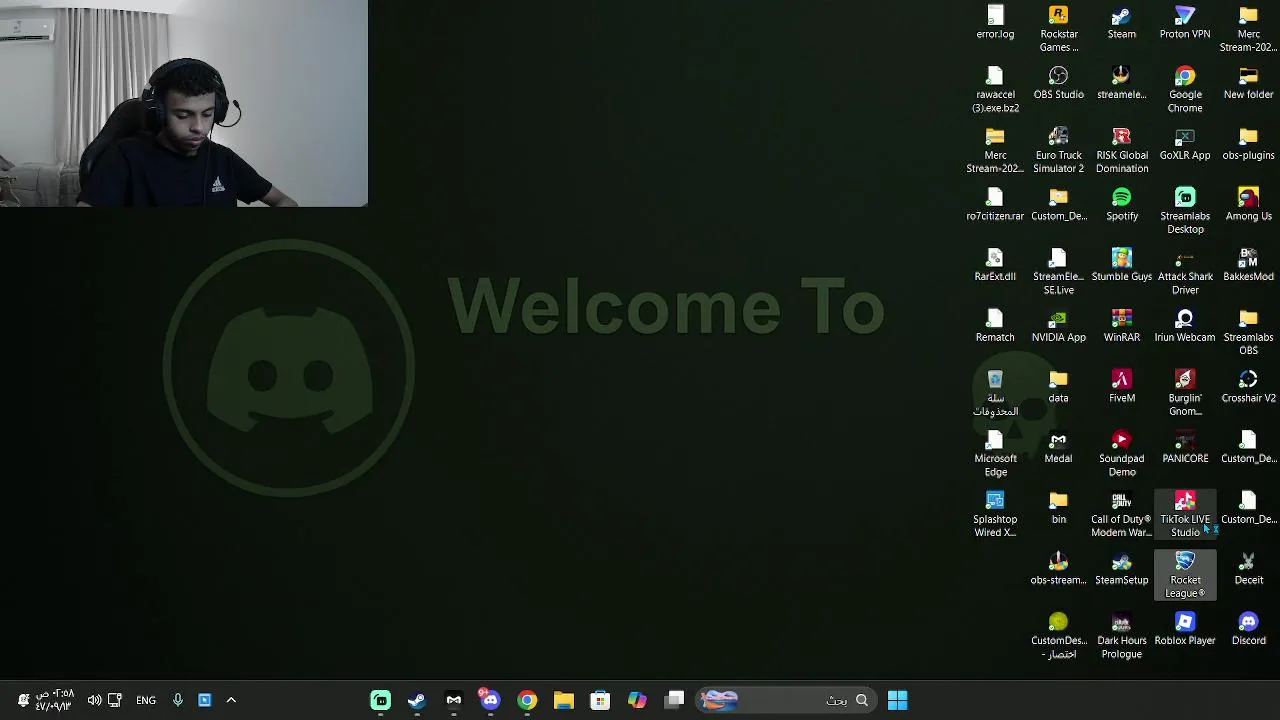
Task: Open the Among Us shortcut
Action: (1248, 205)
